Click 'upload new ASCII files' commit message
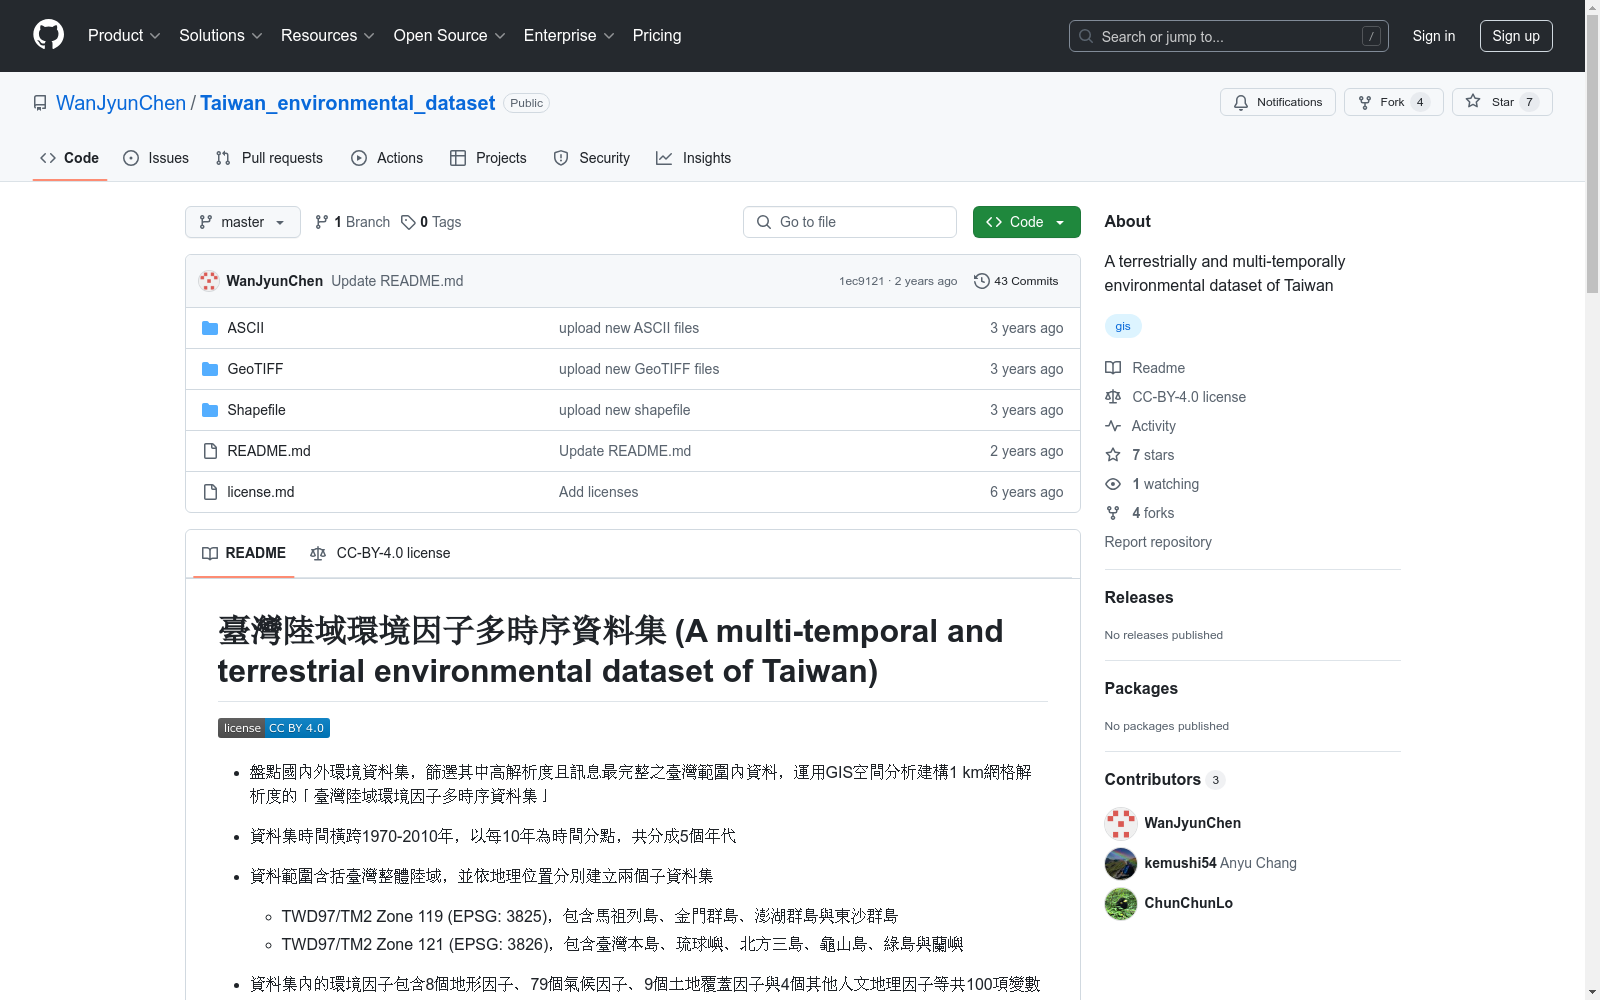 pos(629,328)
